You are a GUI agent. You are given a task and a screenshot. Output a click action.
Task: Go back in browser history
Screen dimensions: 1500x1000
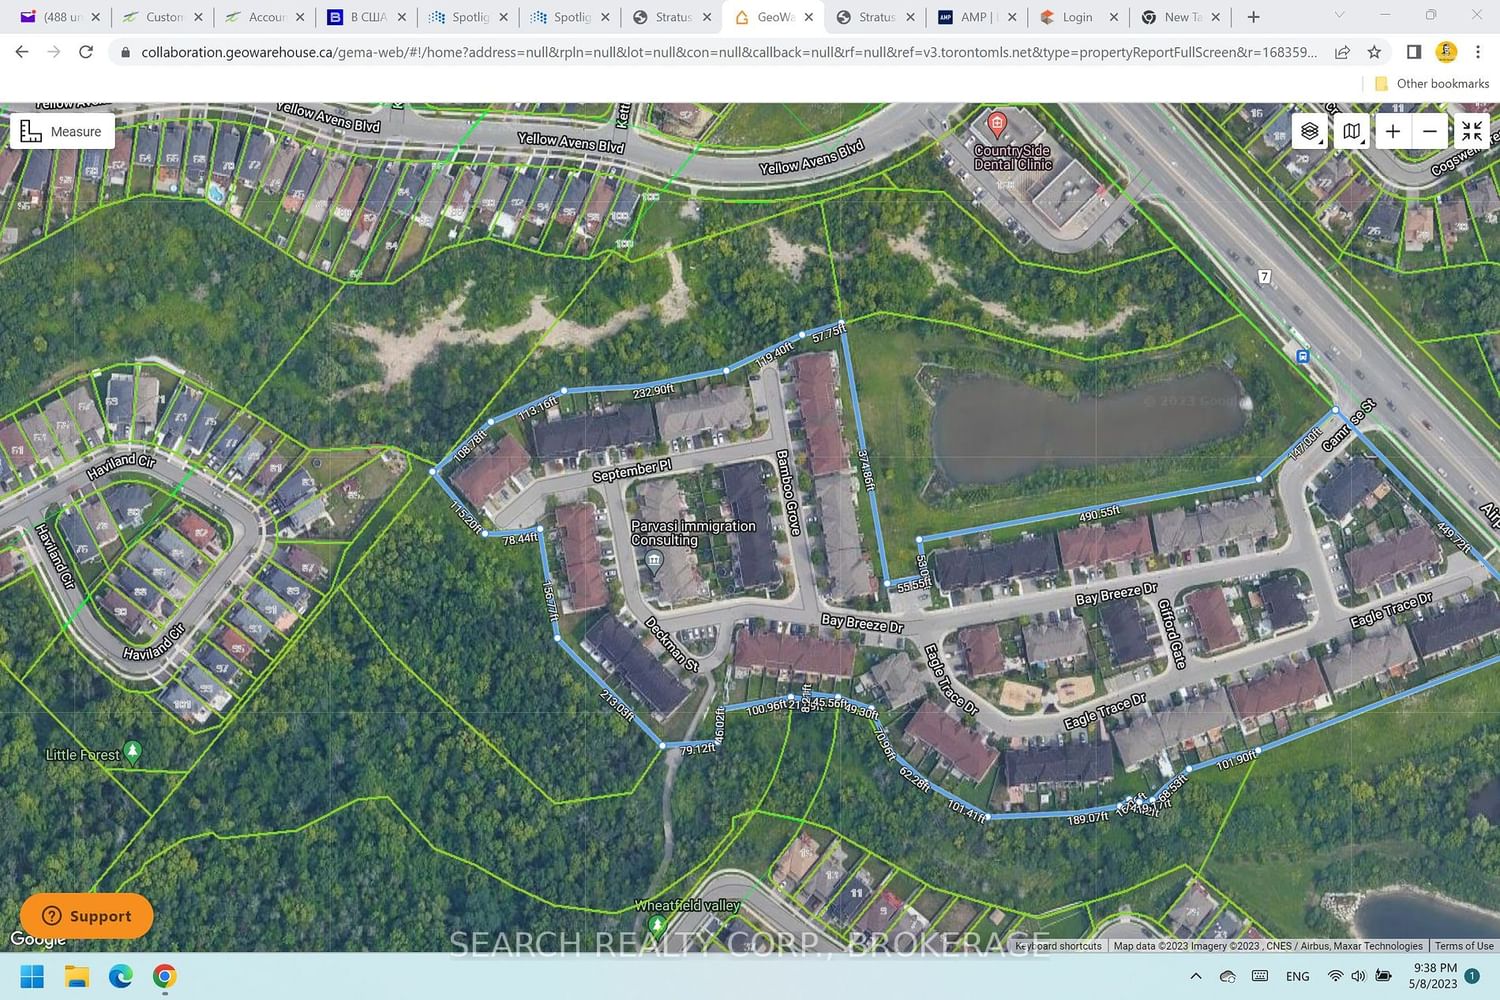22,52
